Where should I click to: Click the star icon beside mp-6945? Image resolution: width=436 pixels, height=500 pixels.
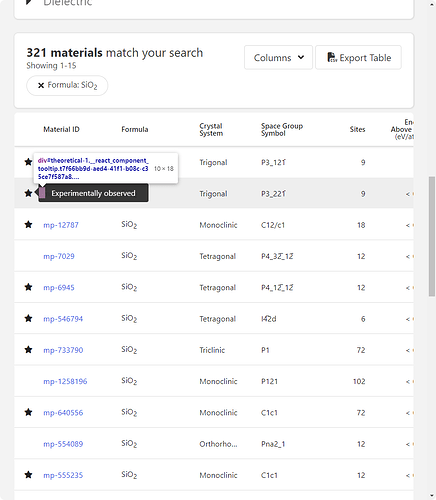28,287
